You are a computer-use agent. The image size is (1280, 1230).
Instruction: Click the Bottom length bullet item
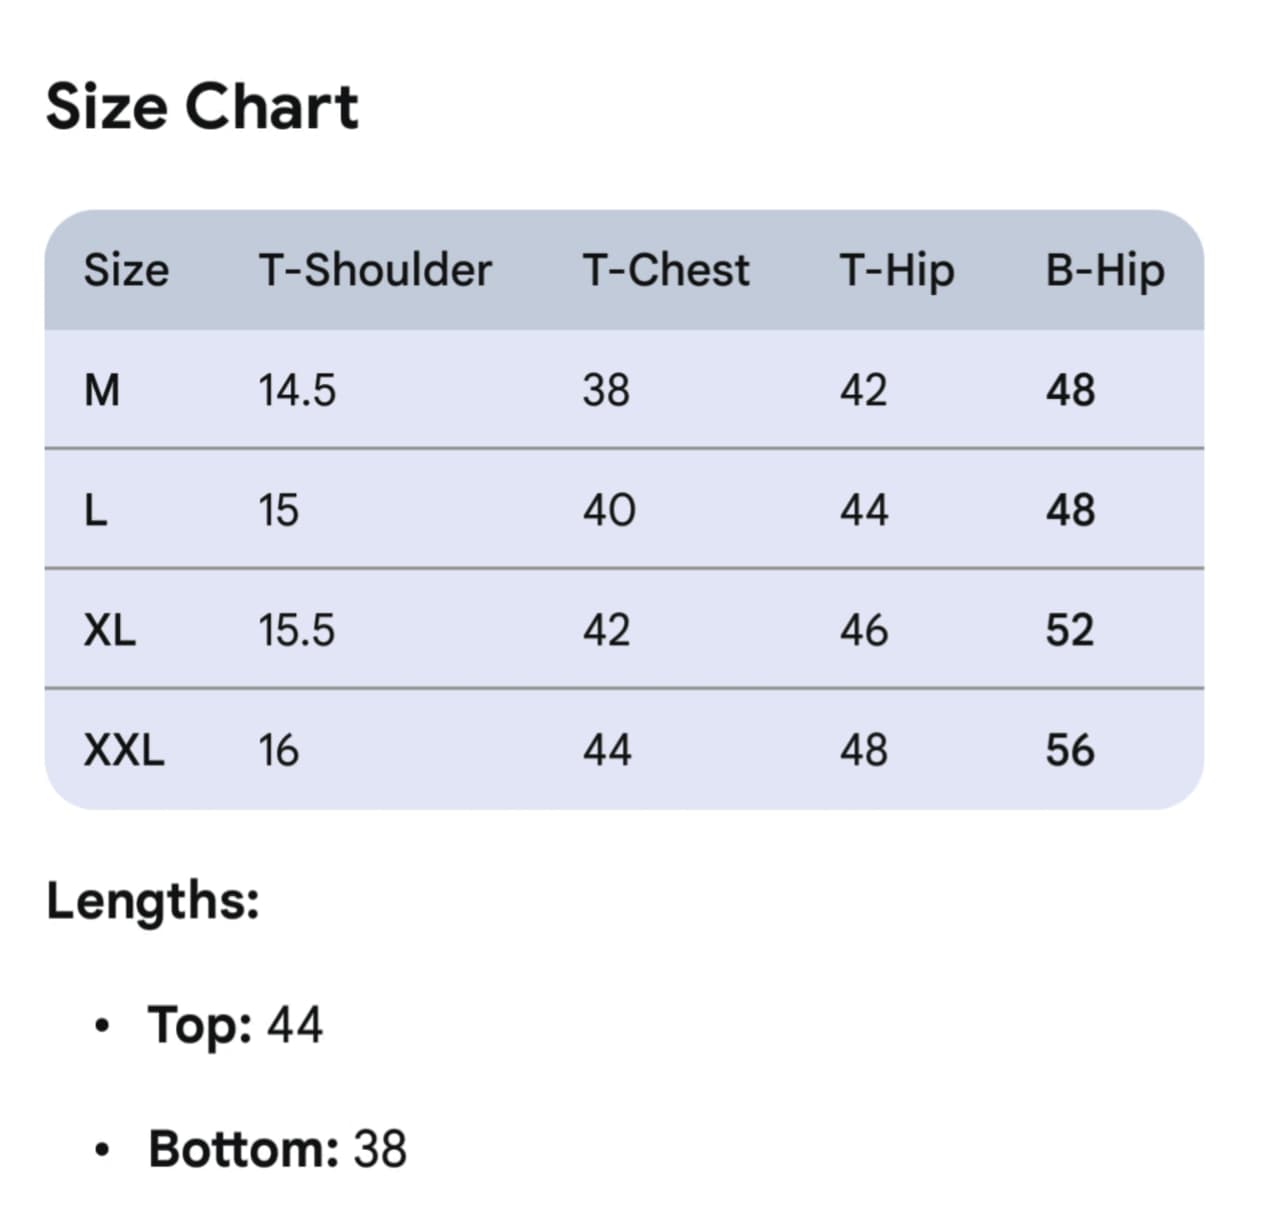pos(277,1149)
